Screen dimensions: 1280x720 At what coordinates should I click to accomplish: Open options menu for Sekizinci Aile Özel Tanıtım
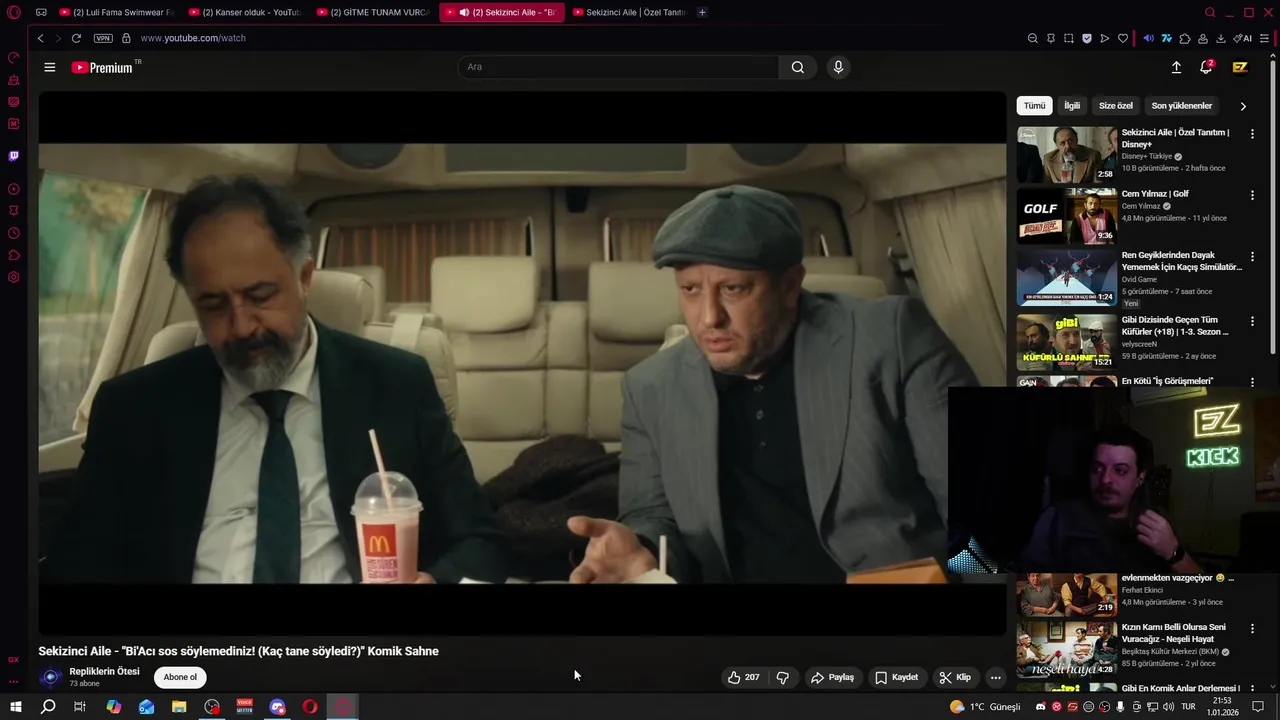[x=1252, y=133]
